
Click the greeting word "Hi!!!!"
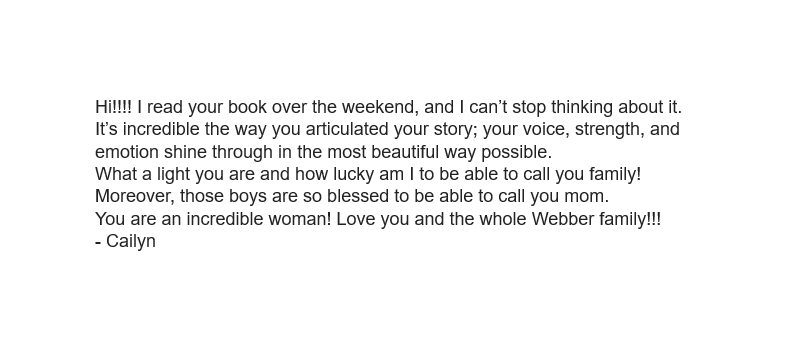113,107
